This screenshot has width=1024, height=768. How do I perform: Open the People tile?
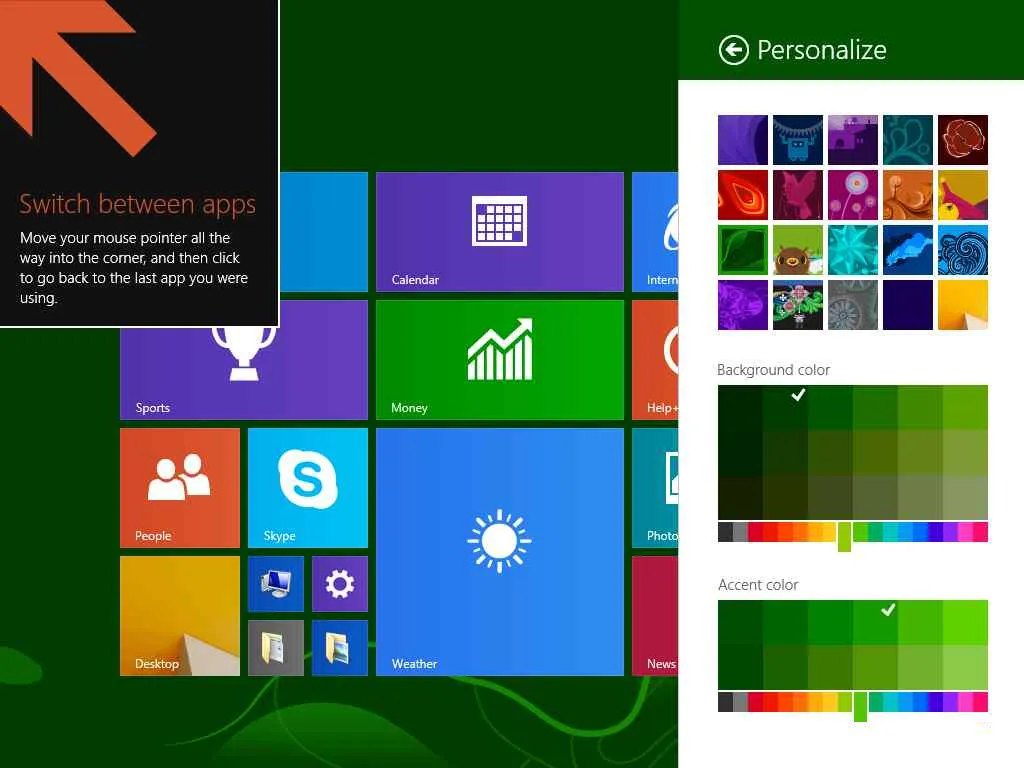[x=180, y=488]
